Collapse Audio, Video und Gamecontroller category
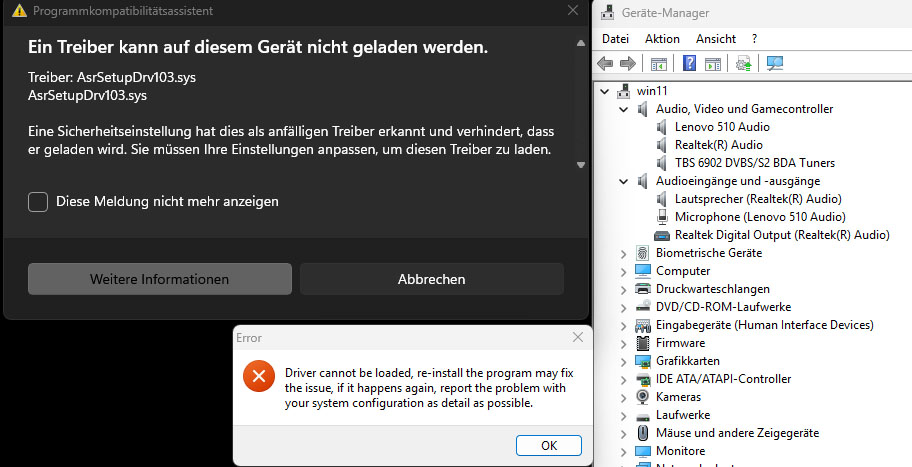Screen dimensions: 912x467 pos(624,109)
